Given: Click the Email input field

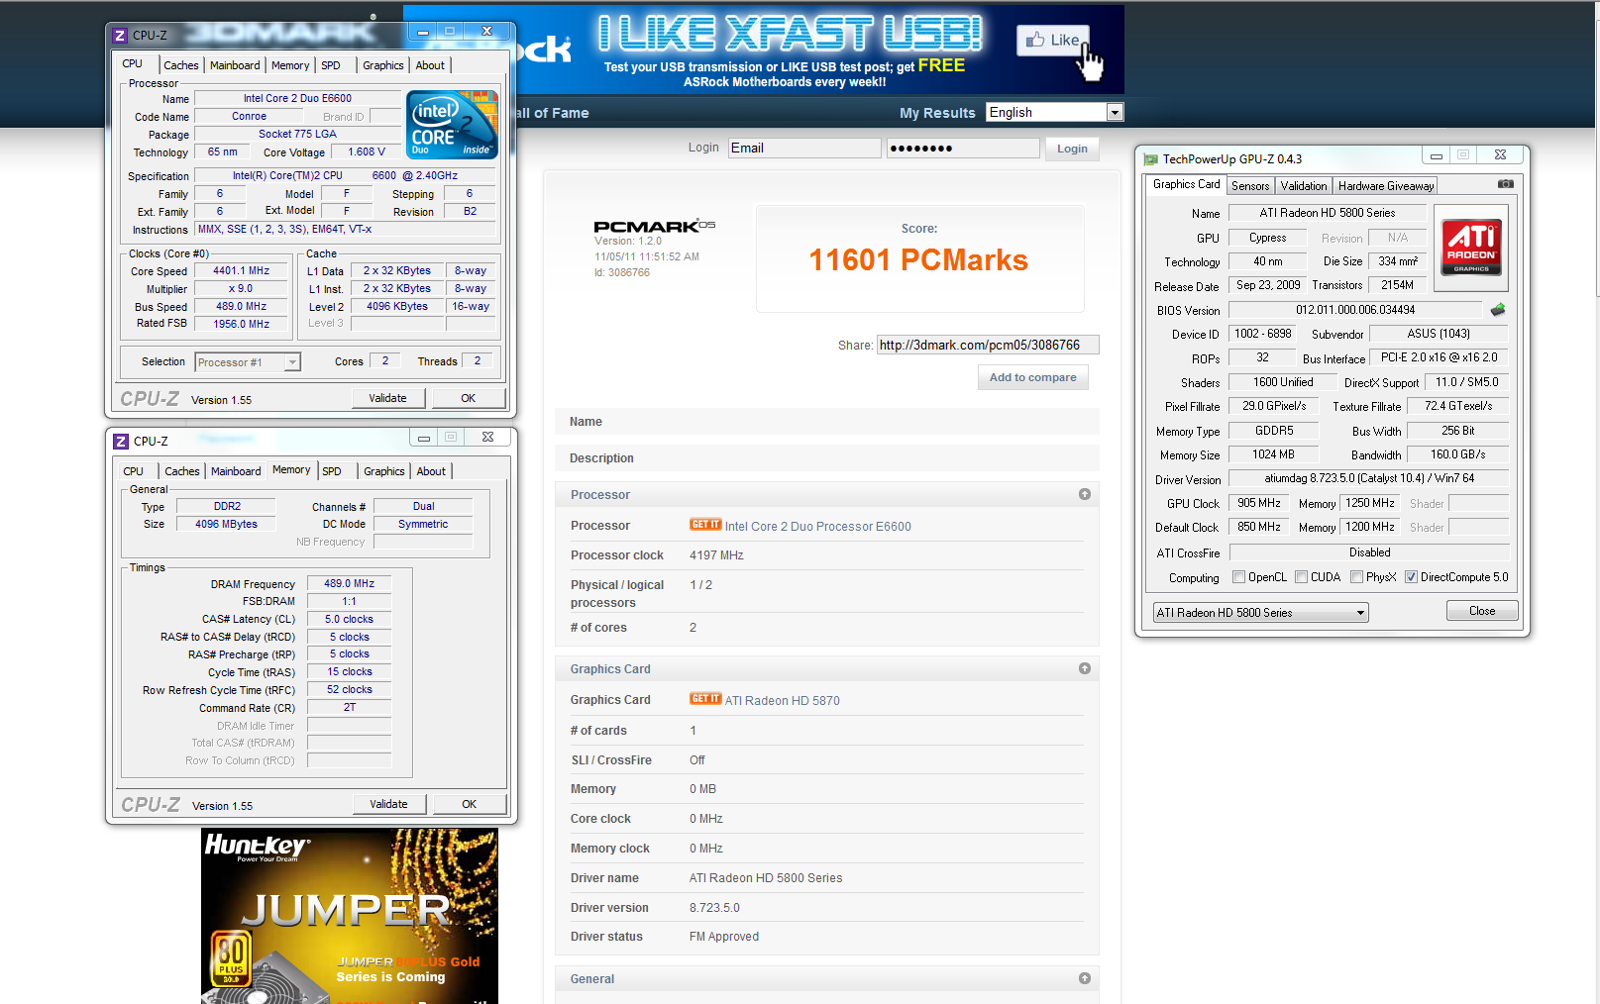Looking at the screenshot, I should tap(804, 148).
